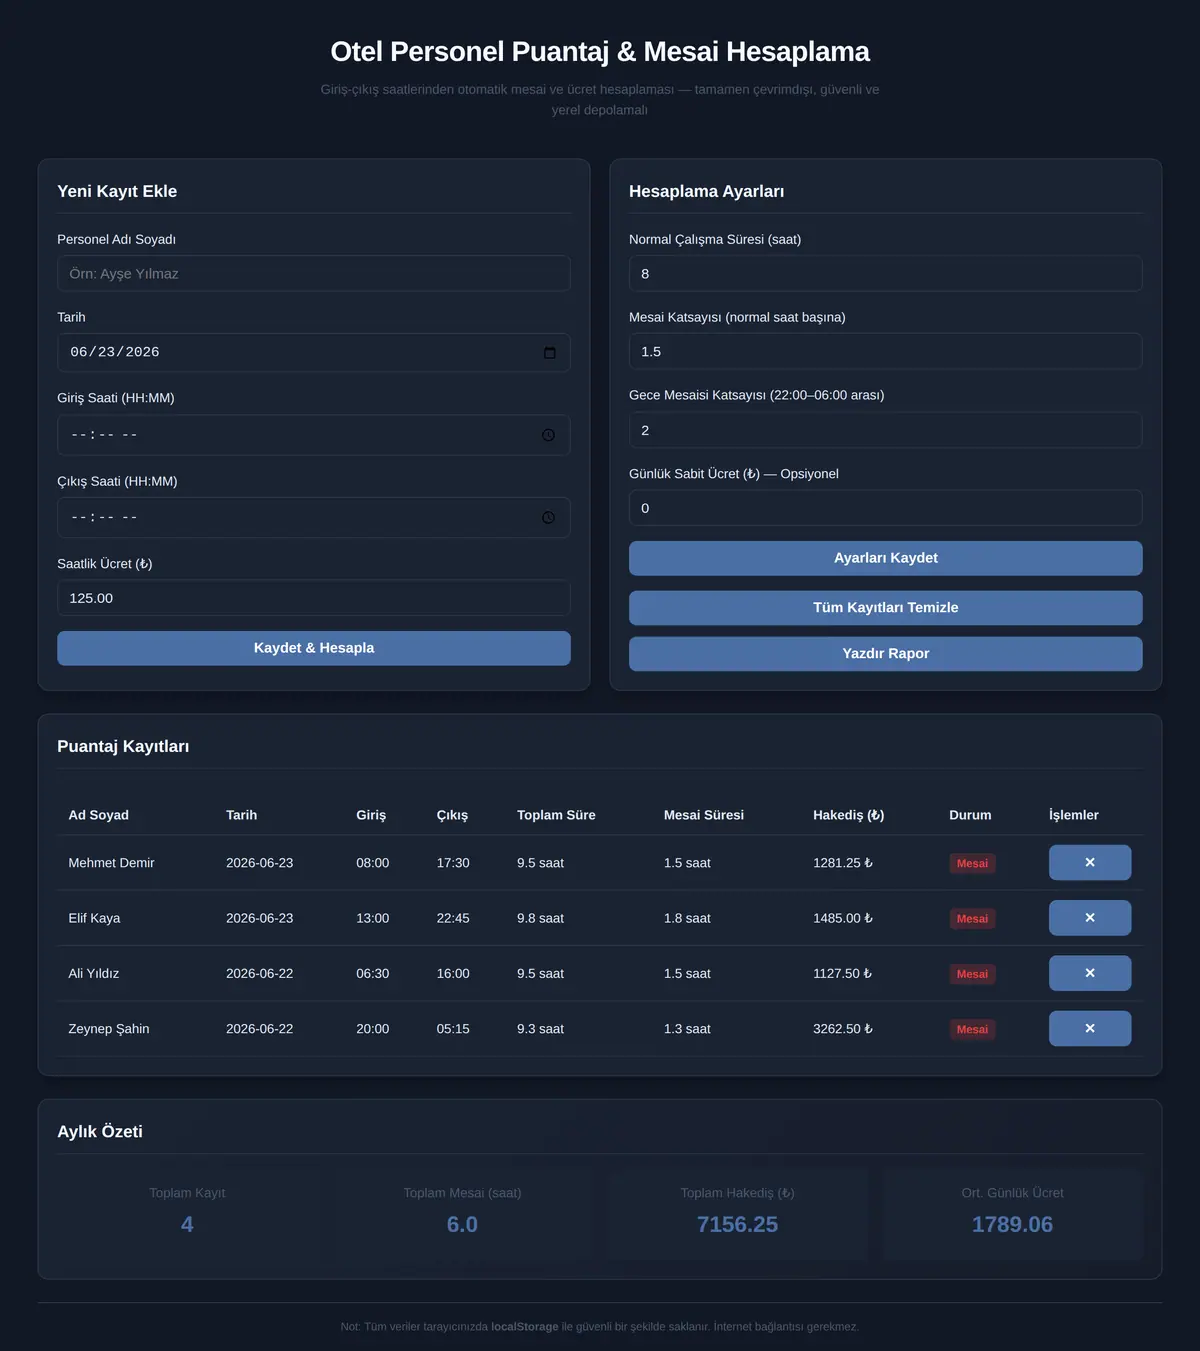The width and height of the screenshot is (1200, 1351).
Task: Open the clock picker for Giriş Saati
Action: [x=548, y=435]
